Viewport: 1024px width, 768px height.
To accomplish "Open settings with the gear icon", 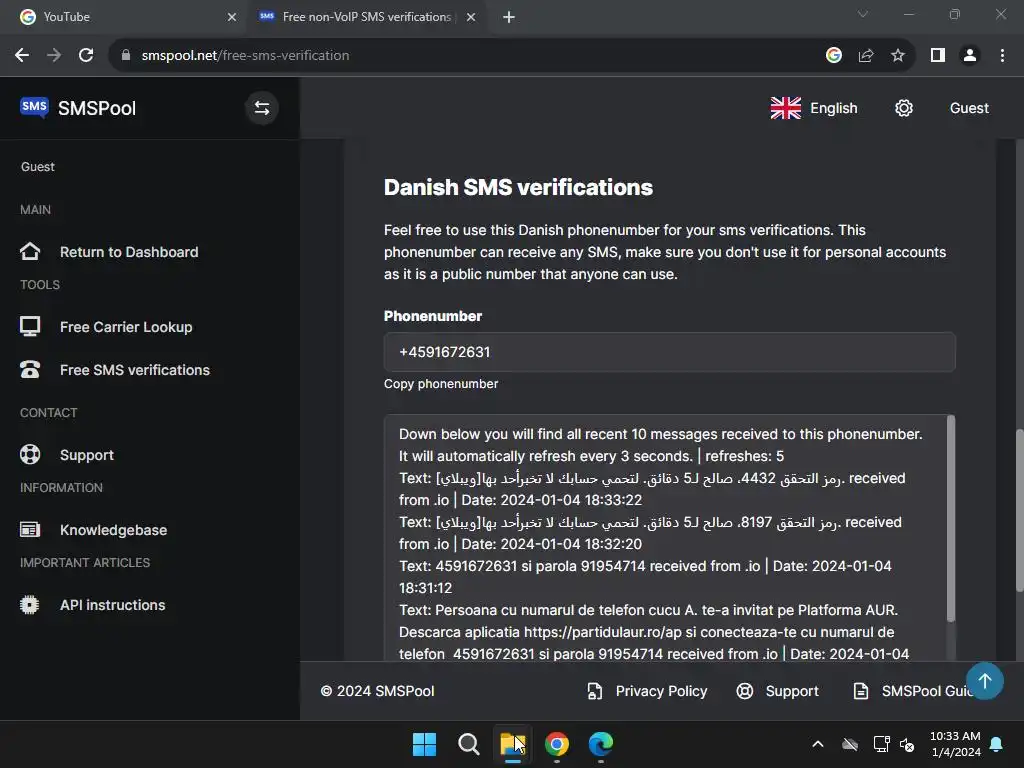I will coord(904,108).
